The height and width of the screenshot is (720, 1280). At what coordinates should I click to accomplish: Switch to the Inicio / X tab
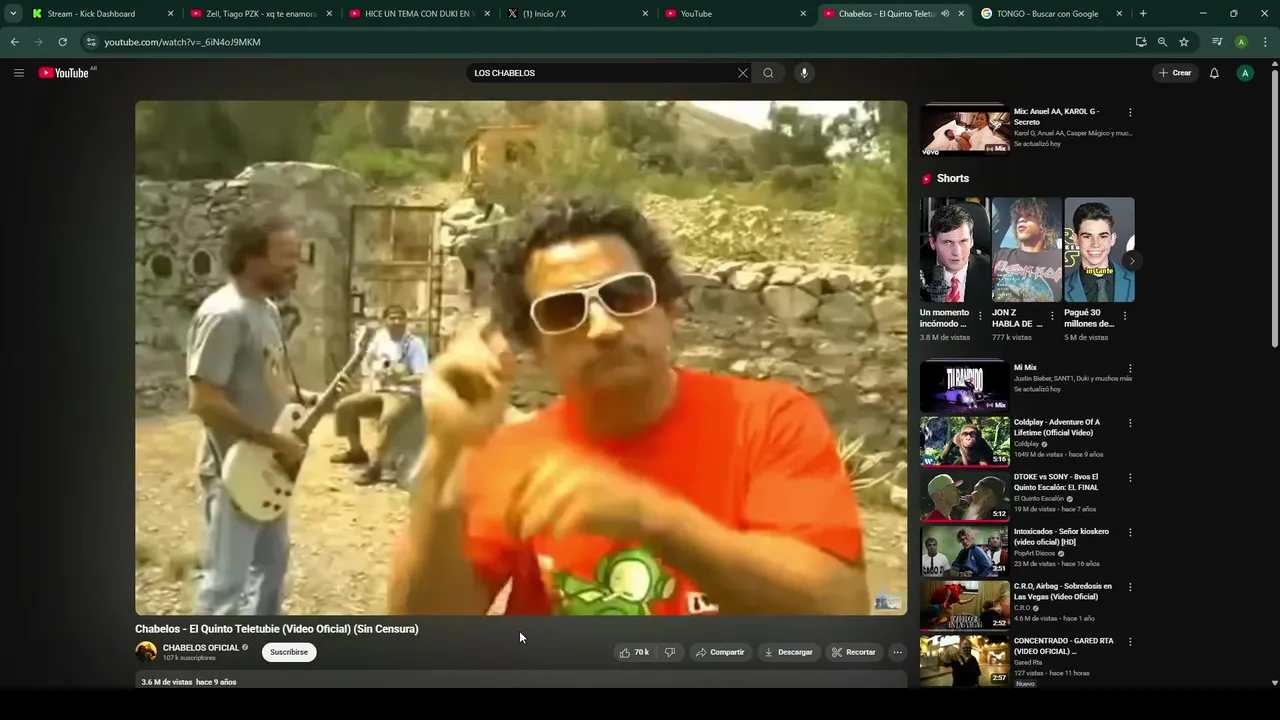point(577,14)
